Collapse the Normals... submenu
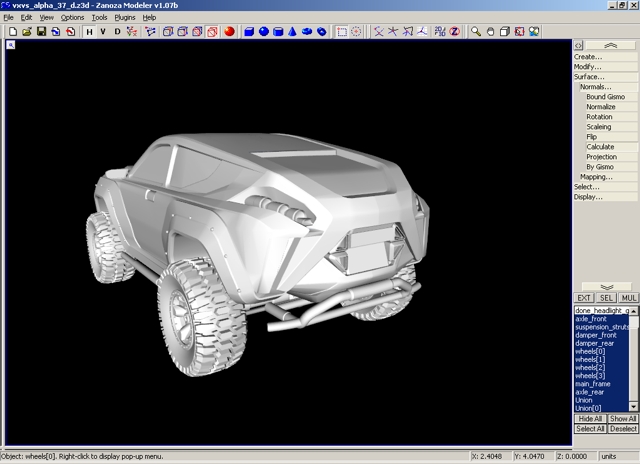Image resolution: width=640 pixels, height=464 pixels. coord(595,87)
